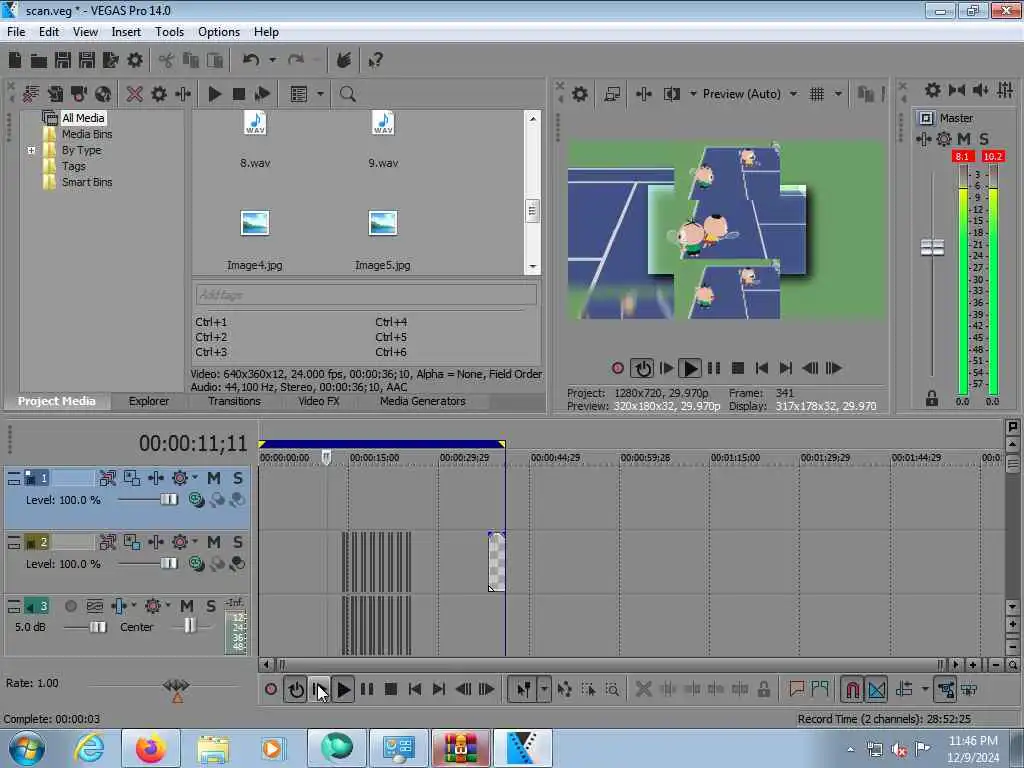
Task: Stop media preview in Project Media toolbar
Action: [x=239, y=94]
